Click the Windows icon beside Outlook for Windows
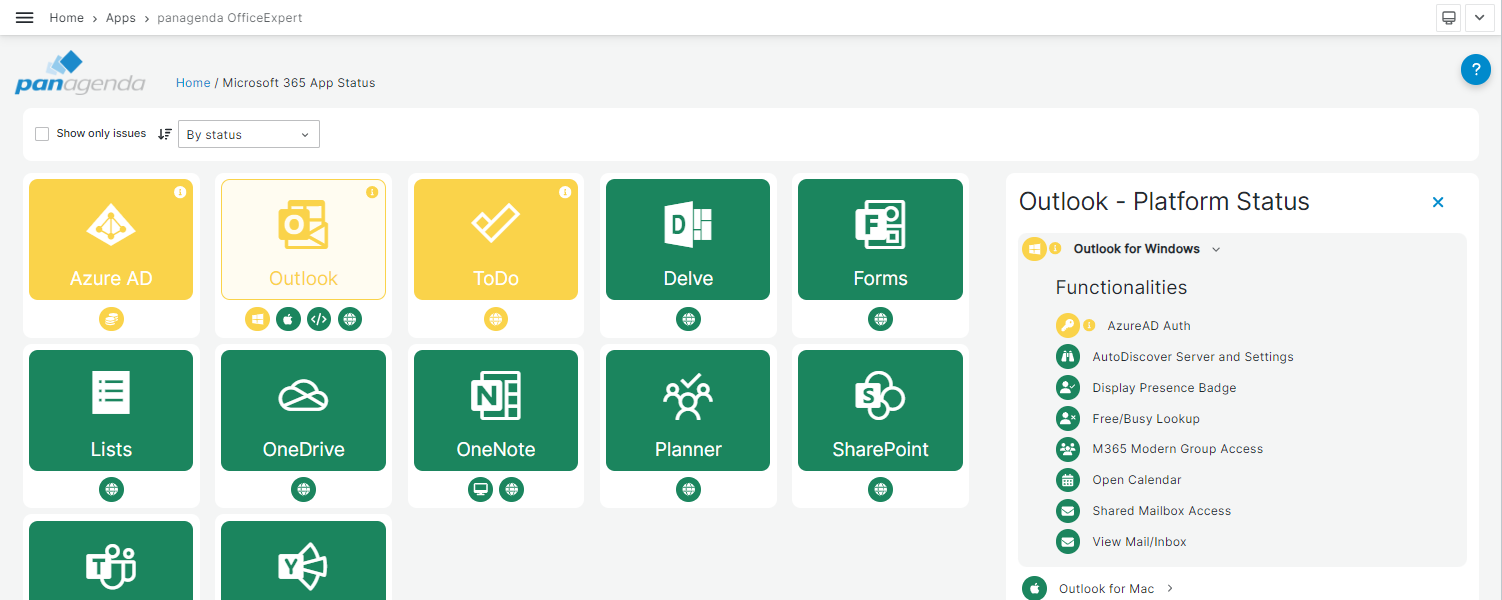Screen dimensions: 1502x600 pos(1034,249)
